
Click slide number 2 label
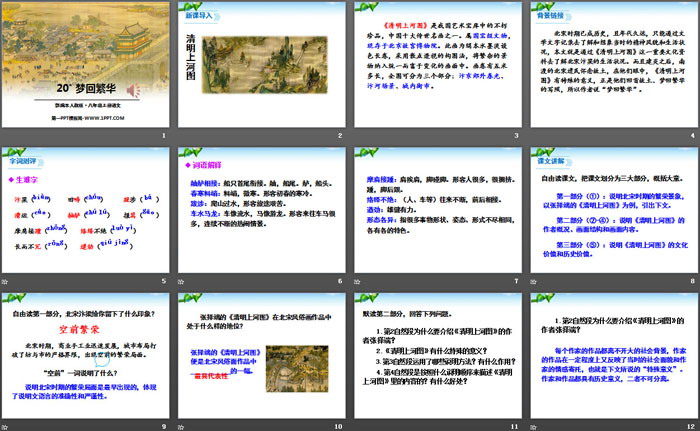point(340,135)
